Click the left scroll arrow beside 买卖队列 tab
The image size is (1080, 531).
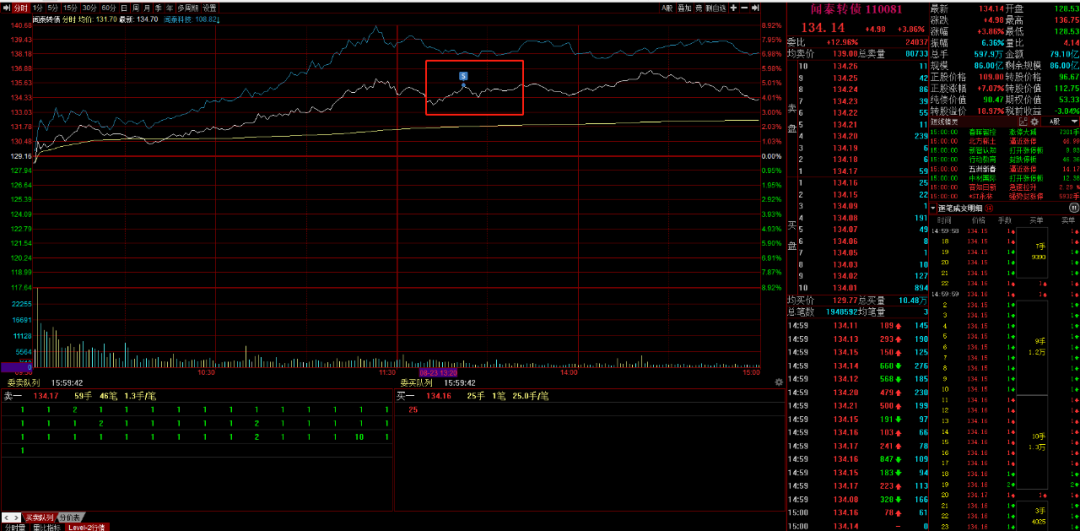pyautogui.click(x=8, y=517)
